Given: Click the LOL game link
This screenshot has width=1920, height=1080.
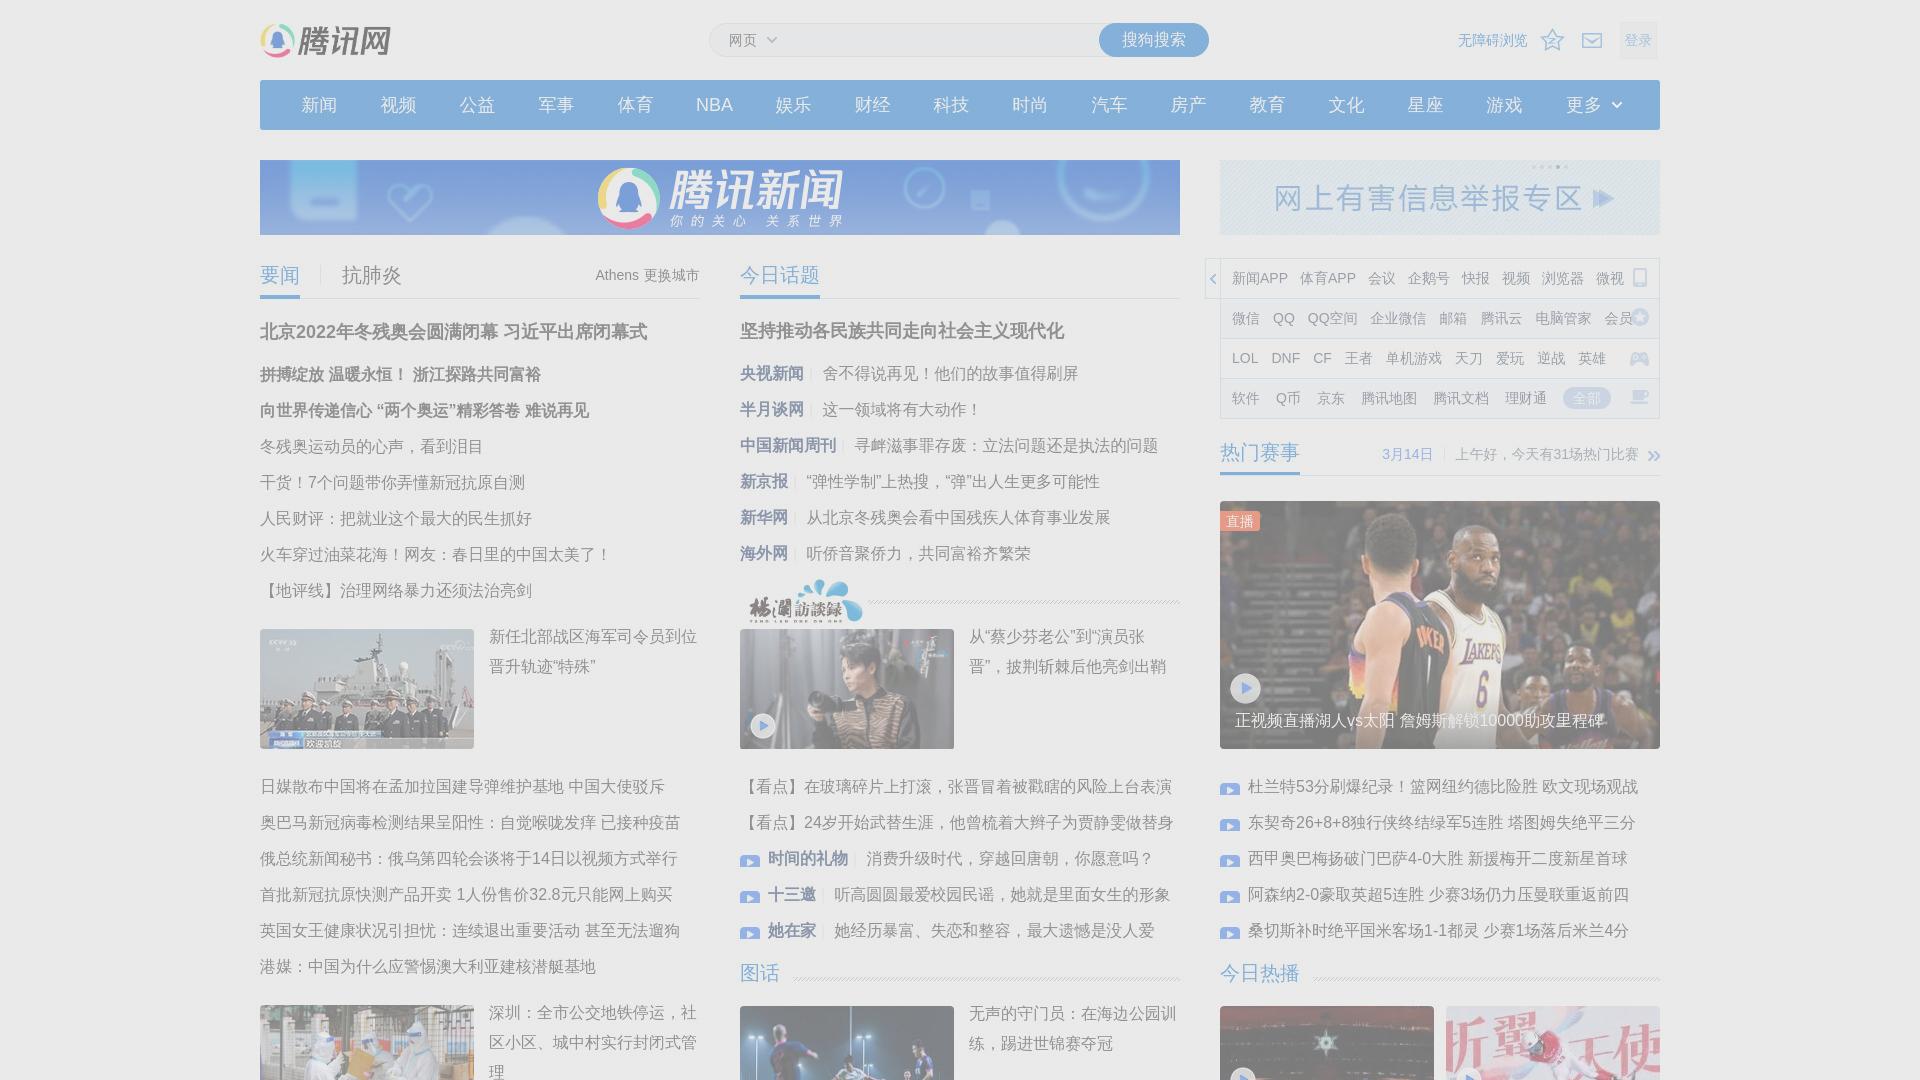Looking at the screenshot, I should (x=1245, y=358).
